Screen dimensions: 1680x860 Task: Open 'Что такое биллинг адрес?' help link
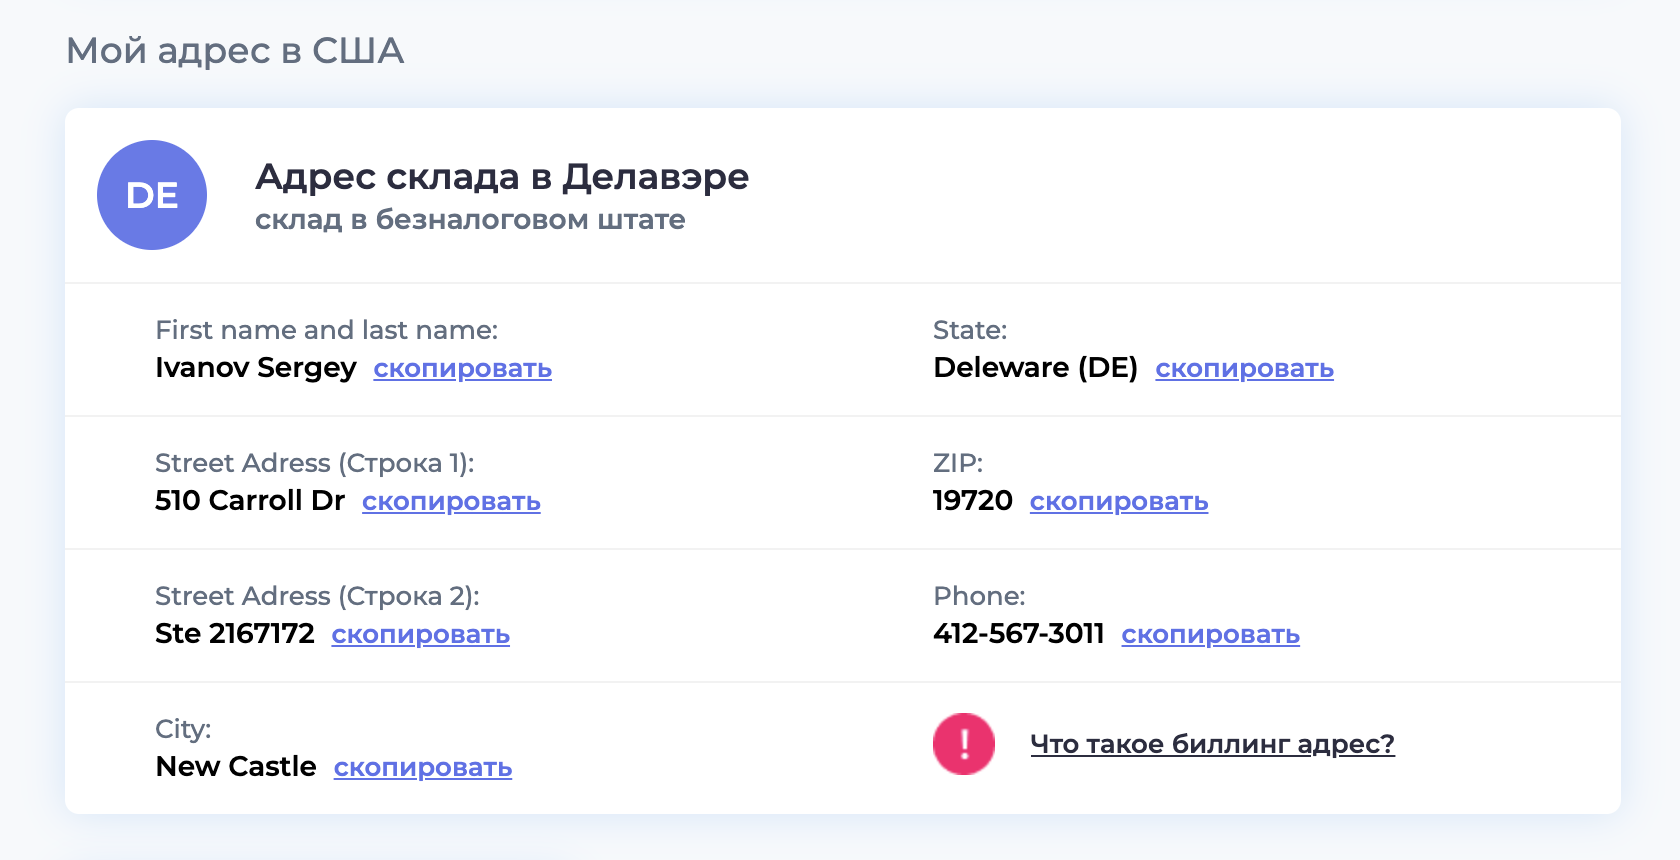coord(1212,744)
